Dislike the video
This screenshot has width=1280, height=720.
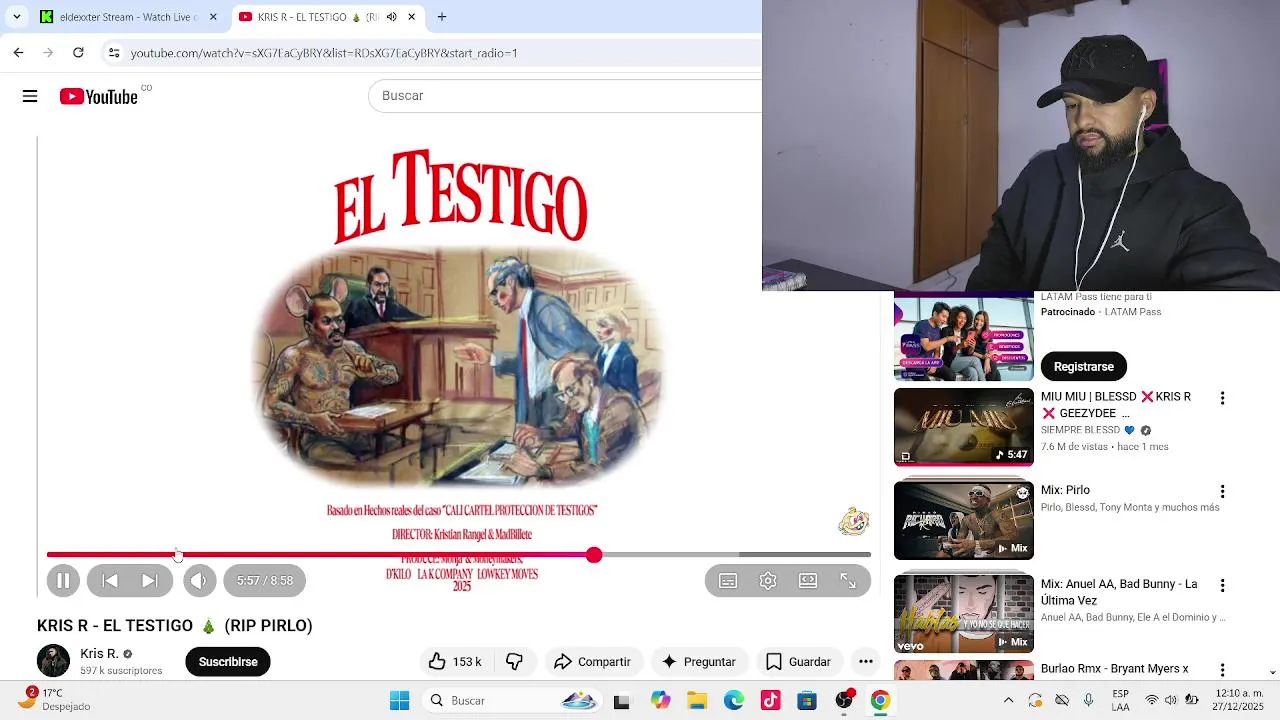click(x=515, y=661)
